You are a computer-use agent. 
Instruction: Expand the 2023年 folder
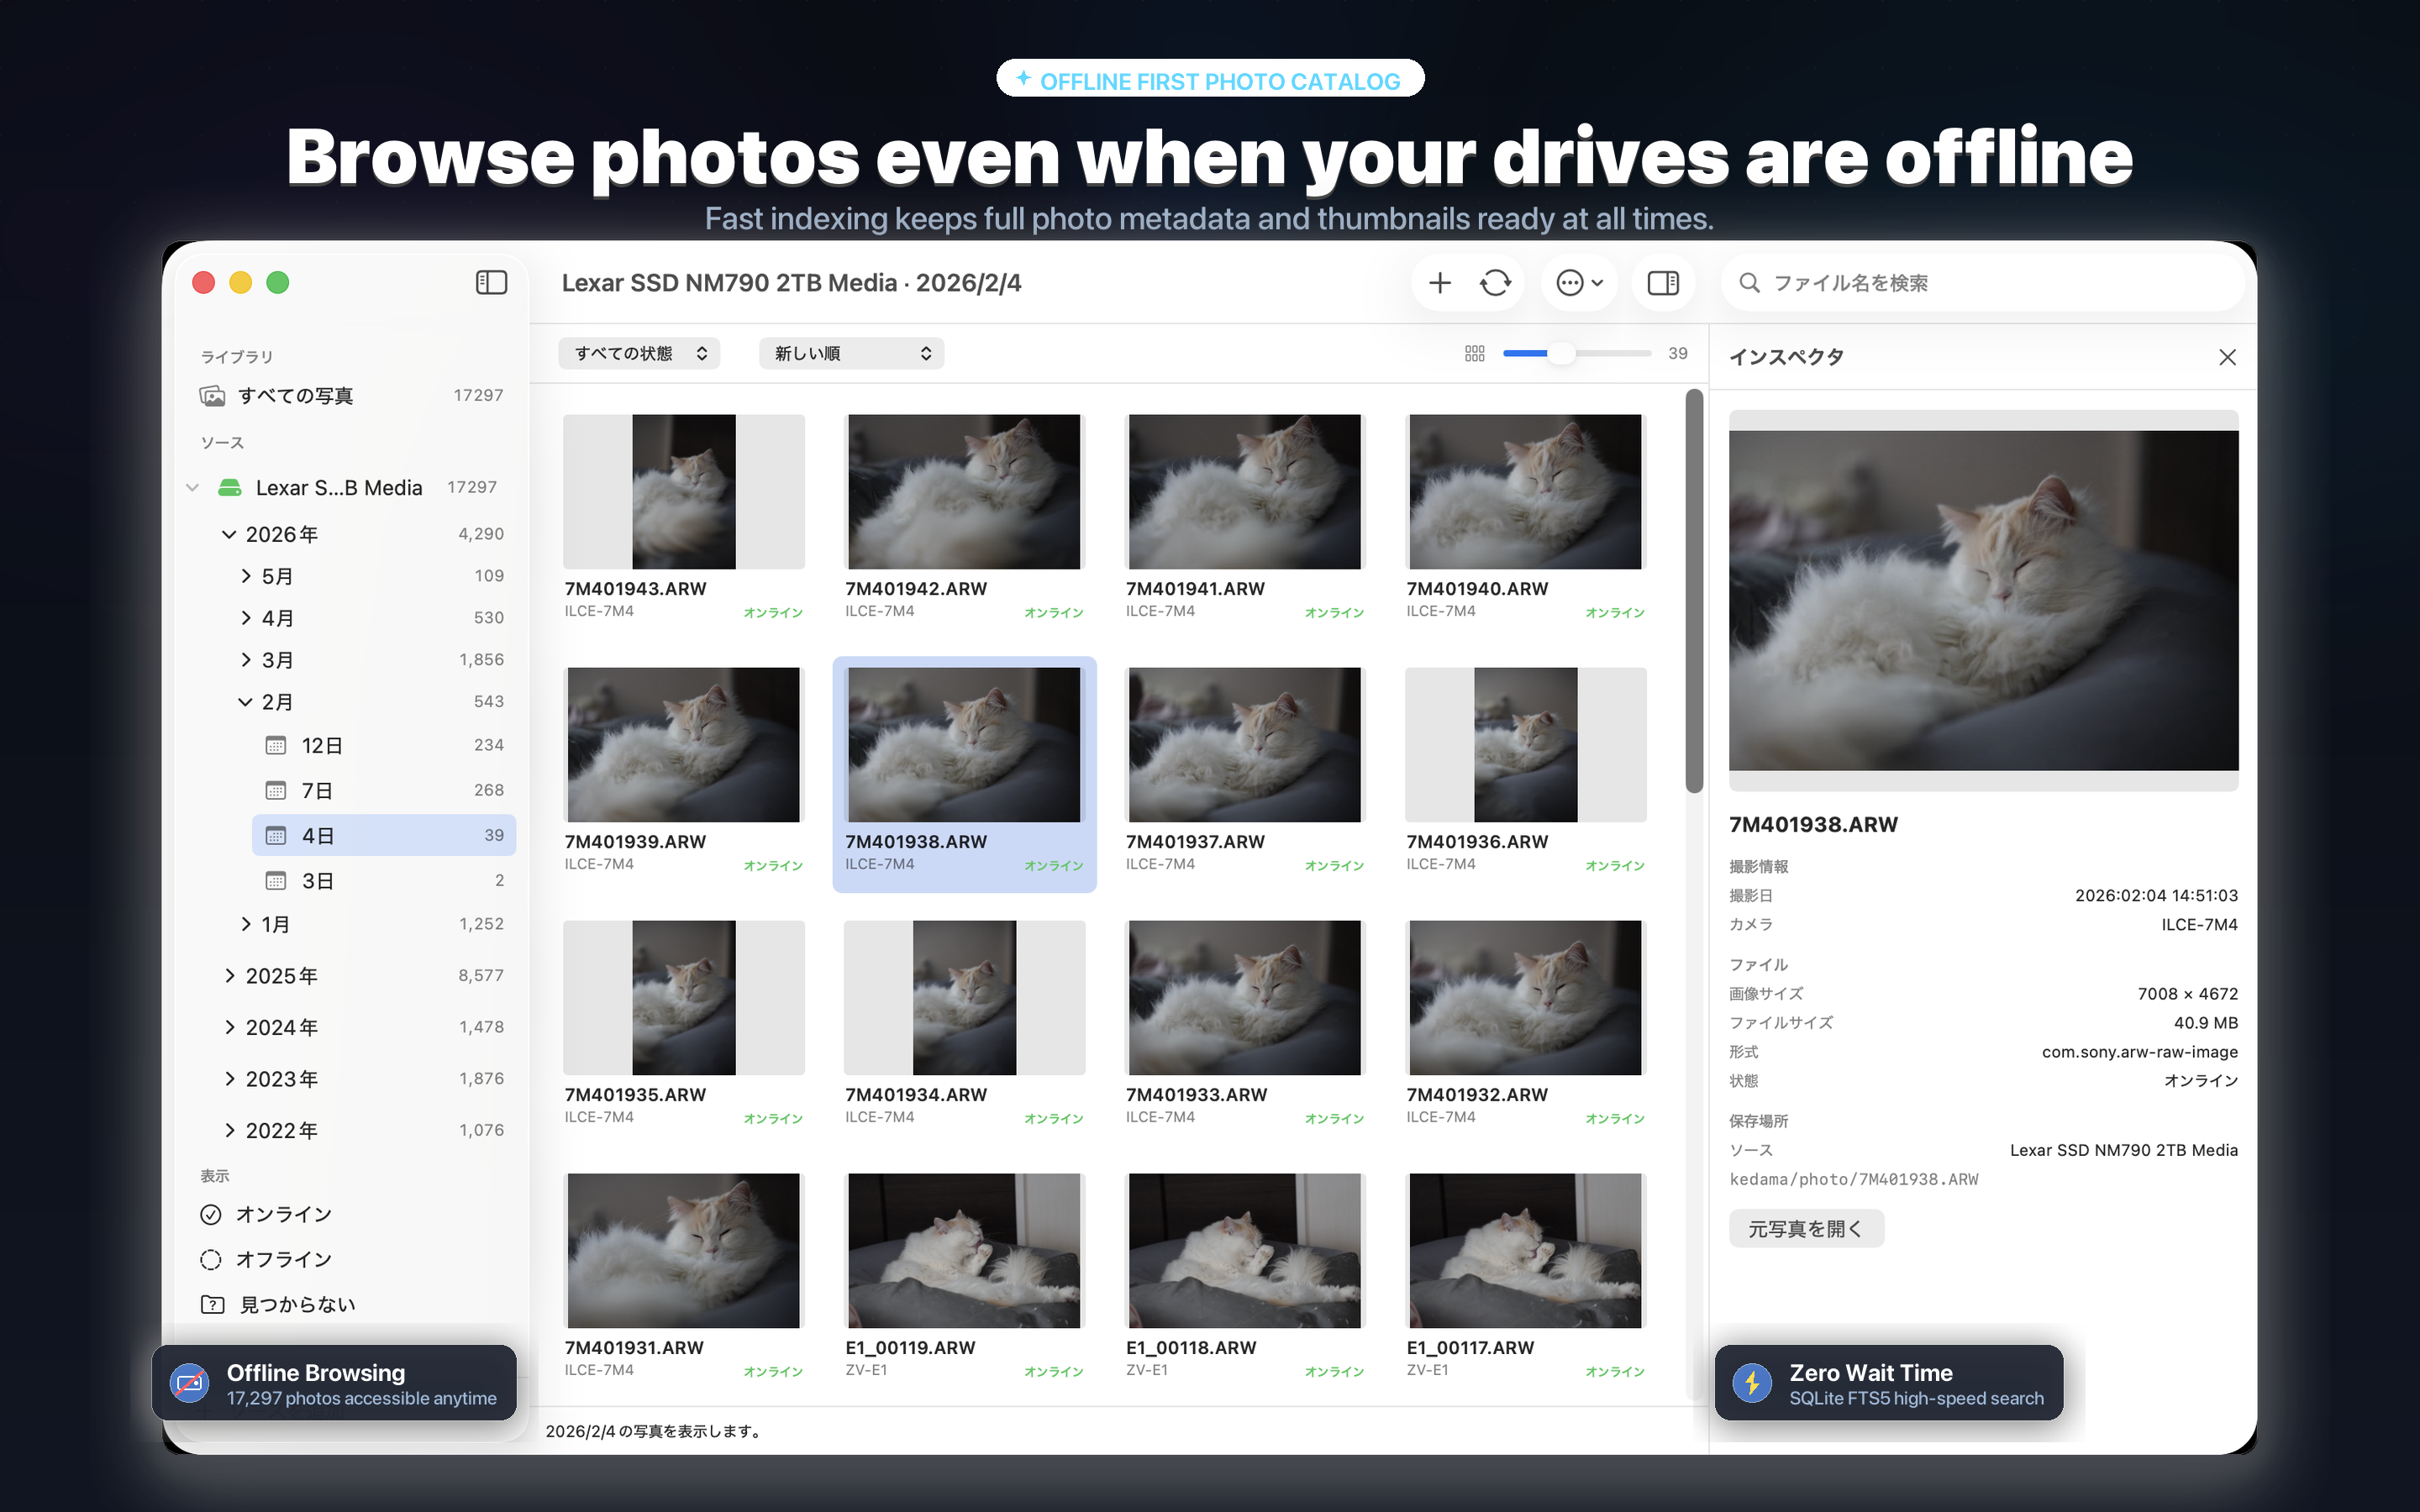click(229, 1078)
